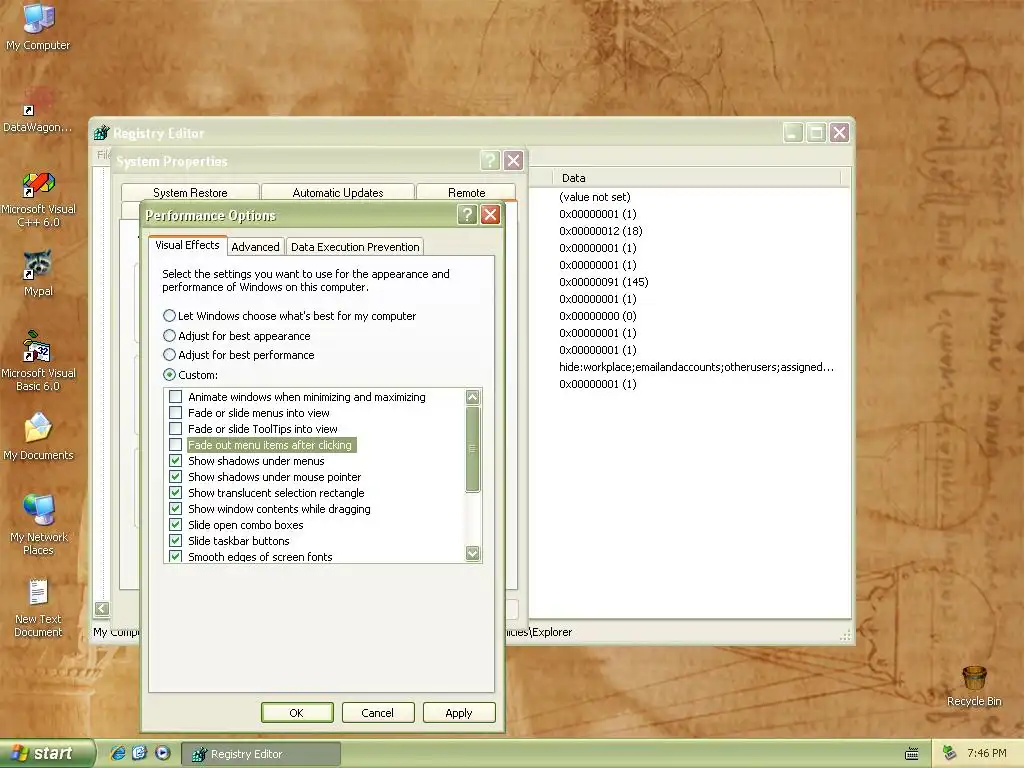Click the System Properties help question button
The width and height of the screenshot is (1024, 768).
pos(490,161)
